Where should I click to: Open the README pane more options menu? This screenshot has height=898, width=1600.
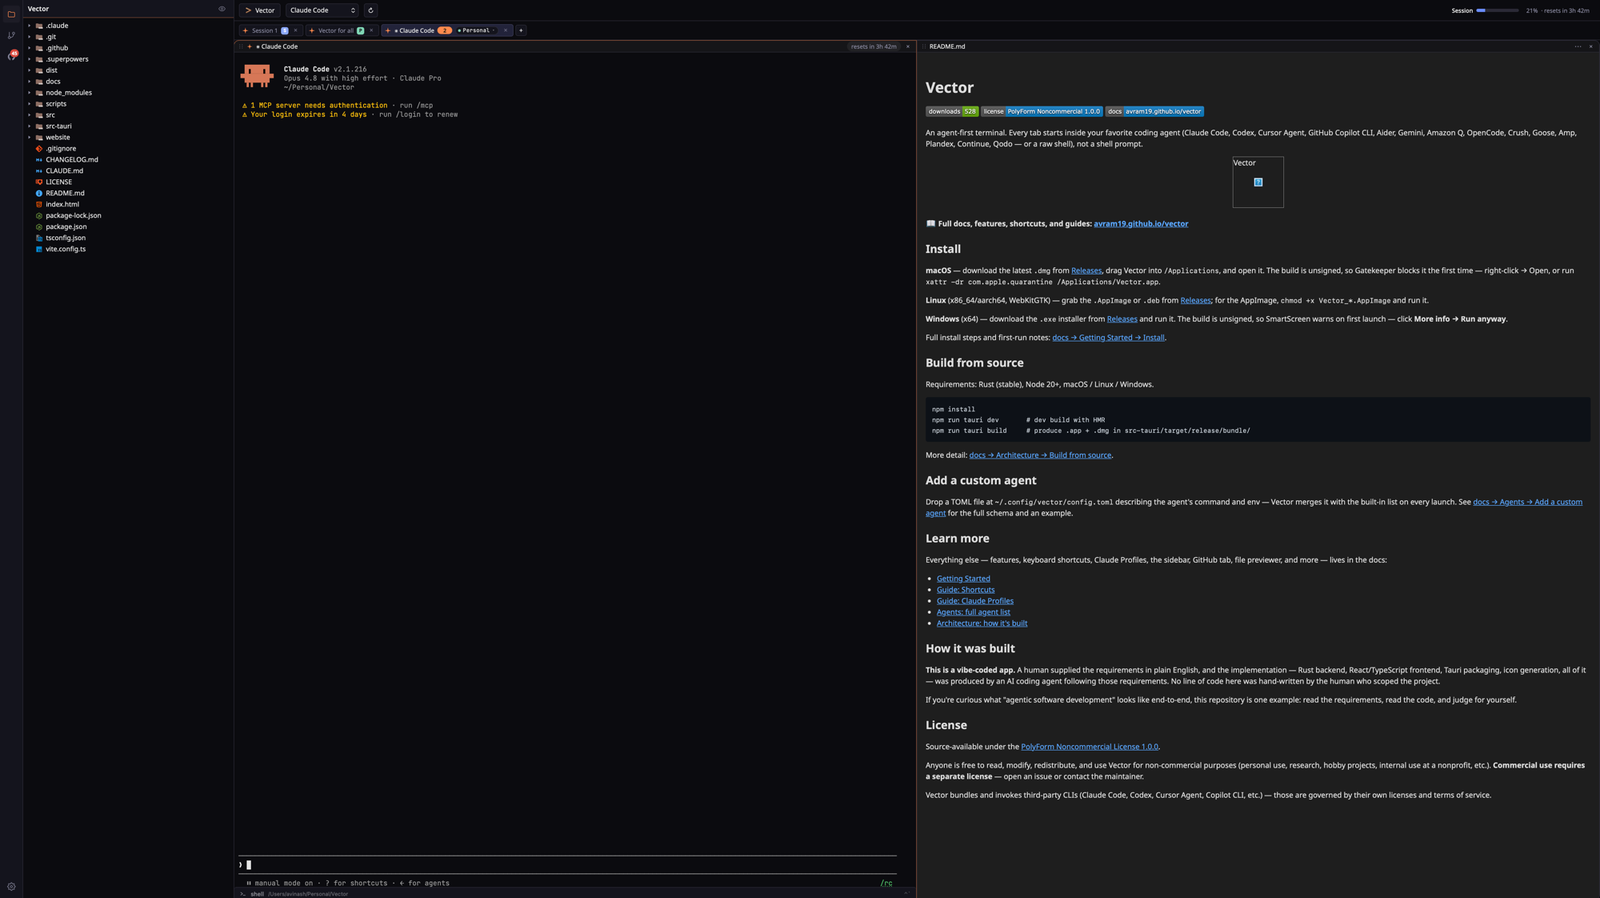pyautogui.click(x=1578, y=46)
